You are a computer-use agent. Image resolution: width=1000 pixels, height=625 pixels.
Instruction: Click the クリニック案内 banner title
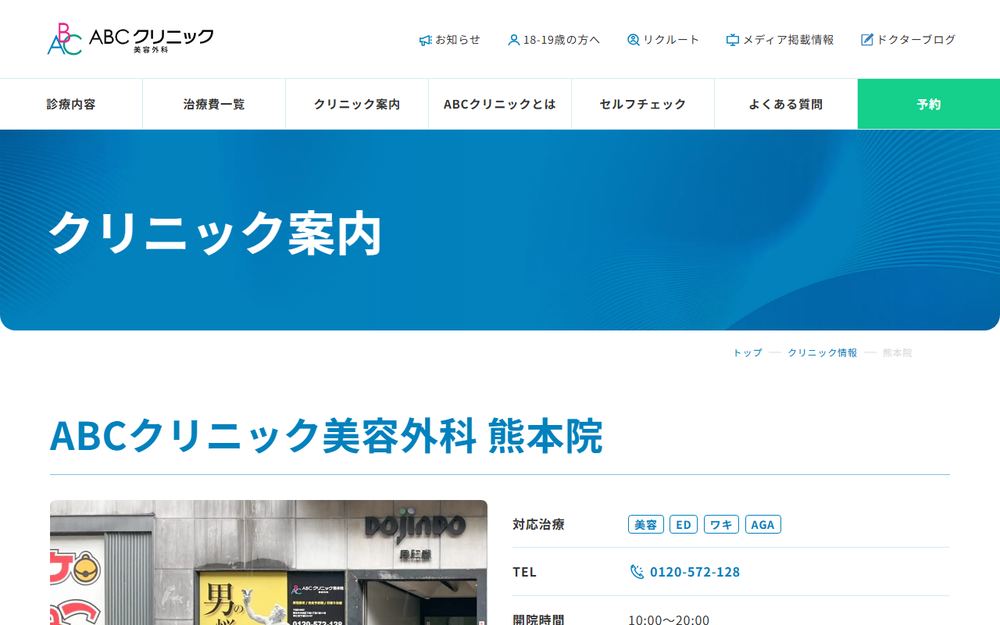coord(216,233)
